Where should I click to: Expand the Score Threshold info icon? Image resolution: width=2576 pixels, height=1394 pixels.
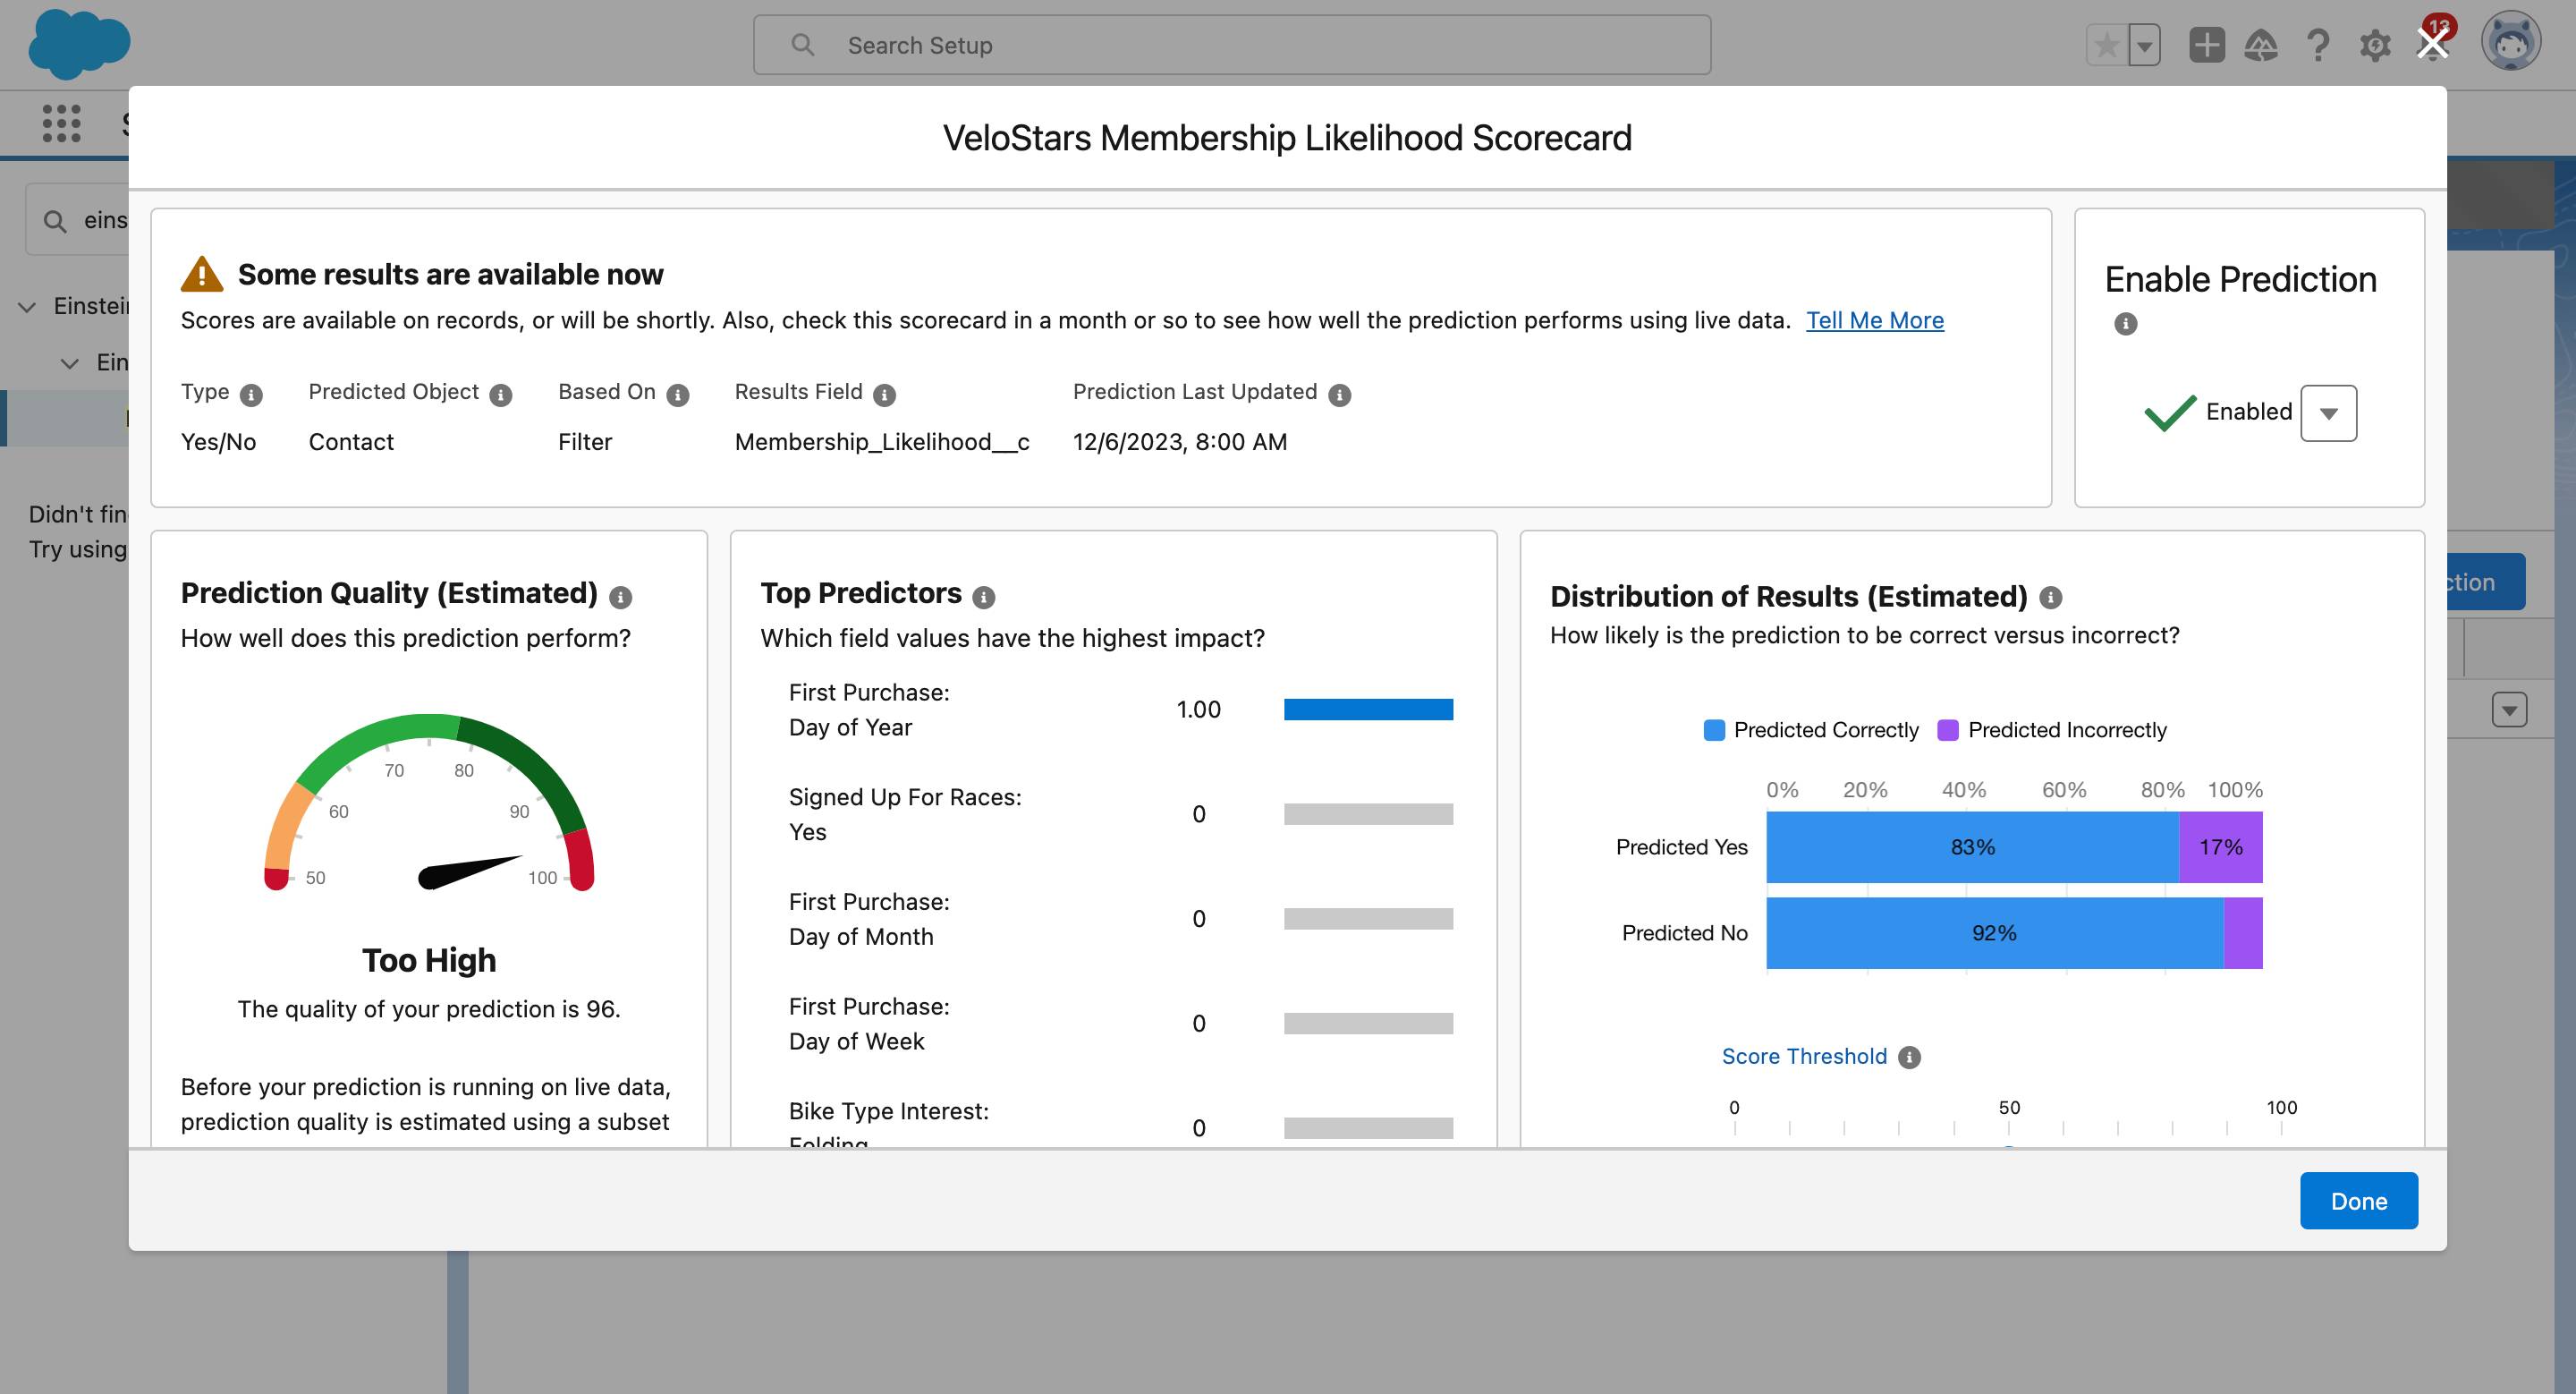[1911, 1056]
